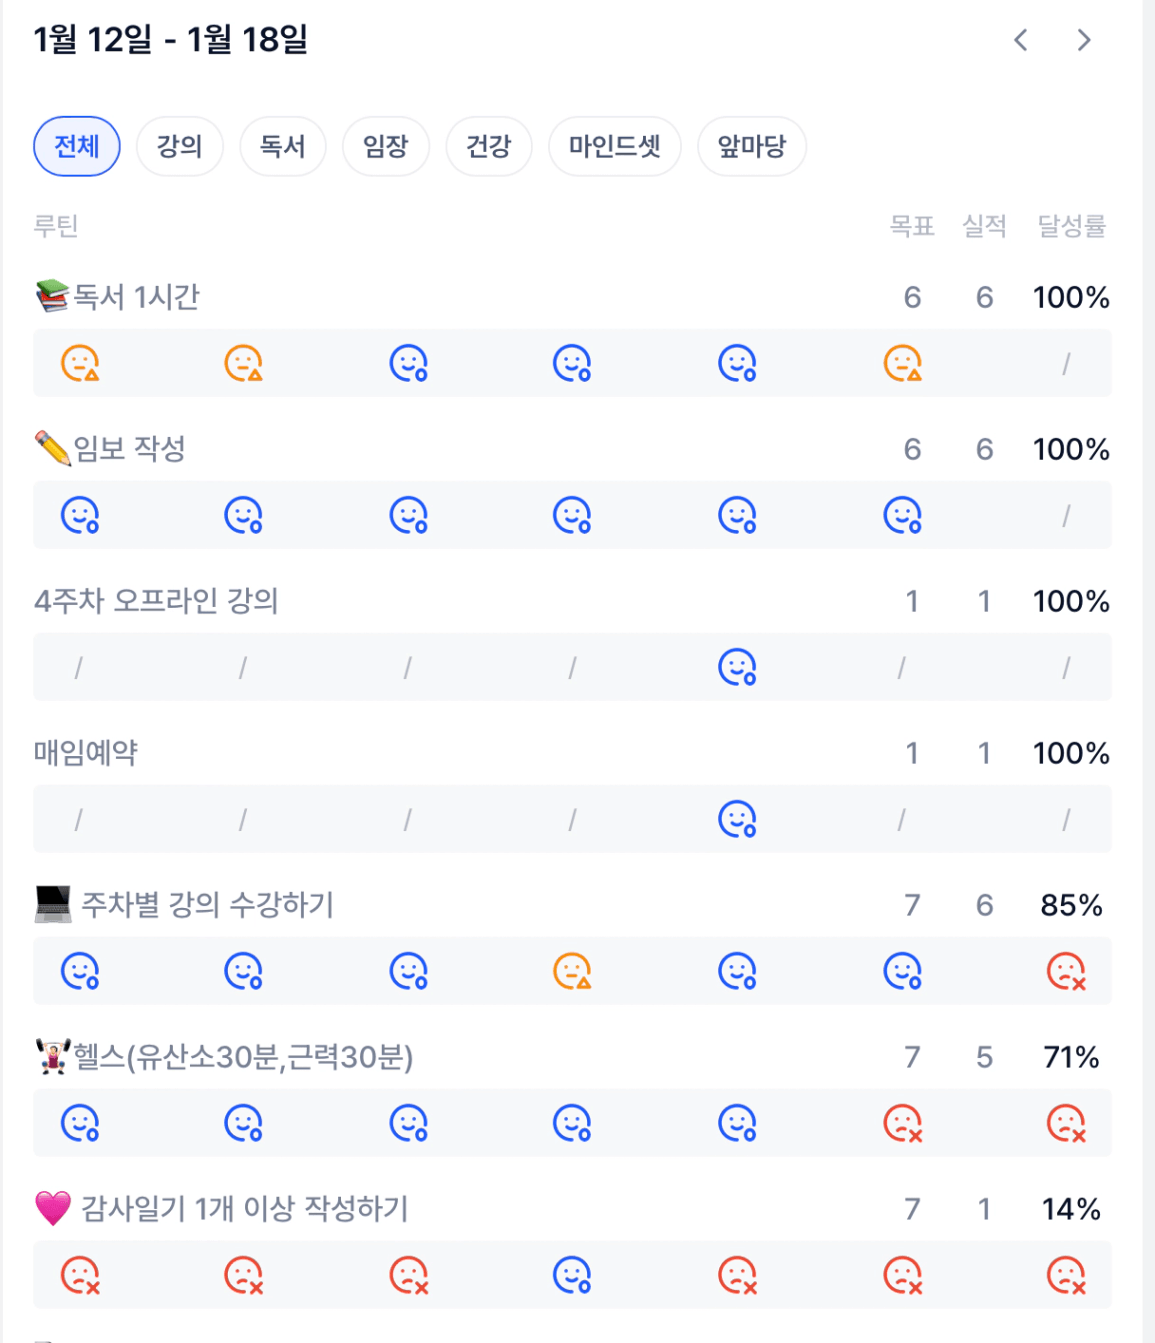Select the 앞마당 category chip
Screen dimensions: 1155x1343
[752, 147]
